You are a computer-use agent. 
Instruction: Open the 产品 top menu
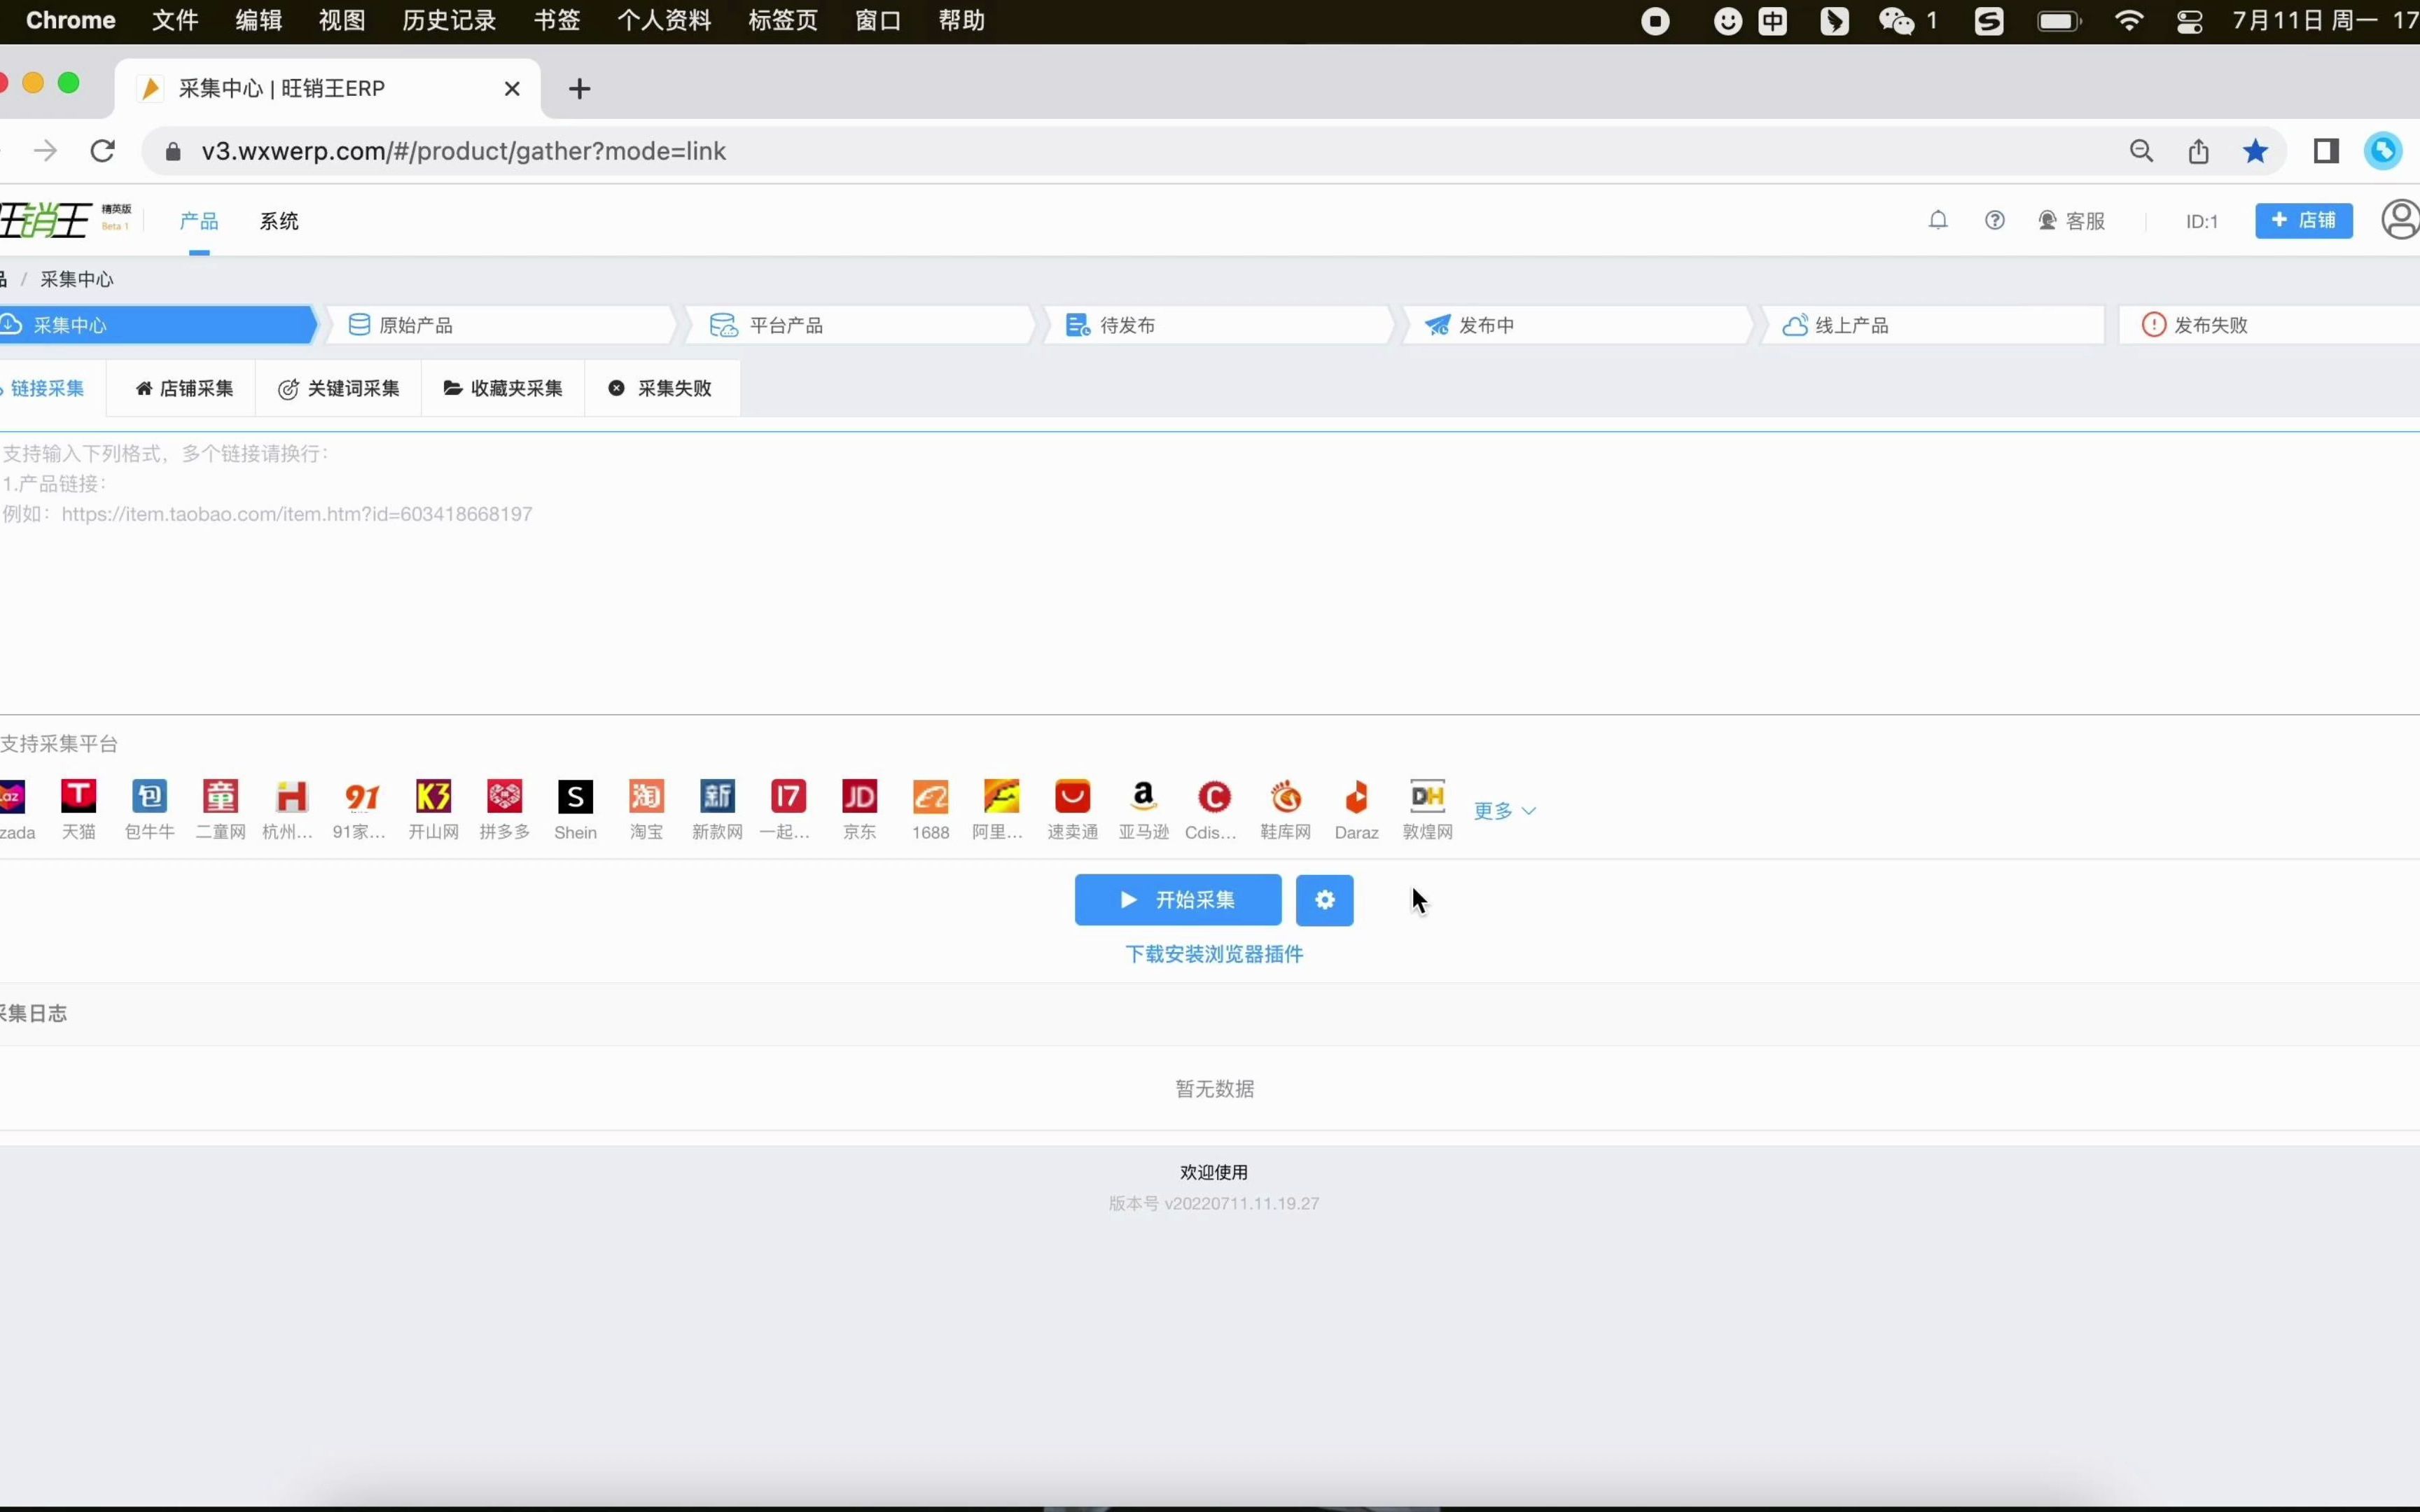click(199, 221)
